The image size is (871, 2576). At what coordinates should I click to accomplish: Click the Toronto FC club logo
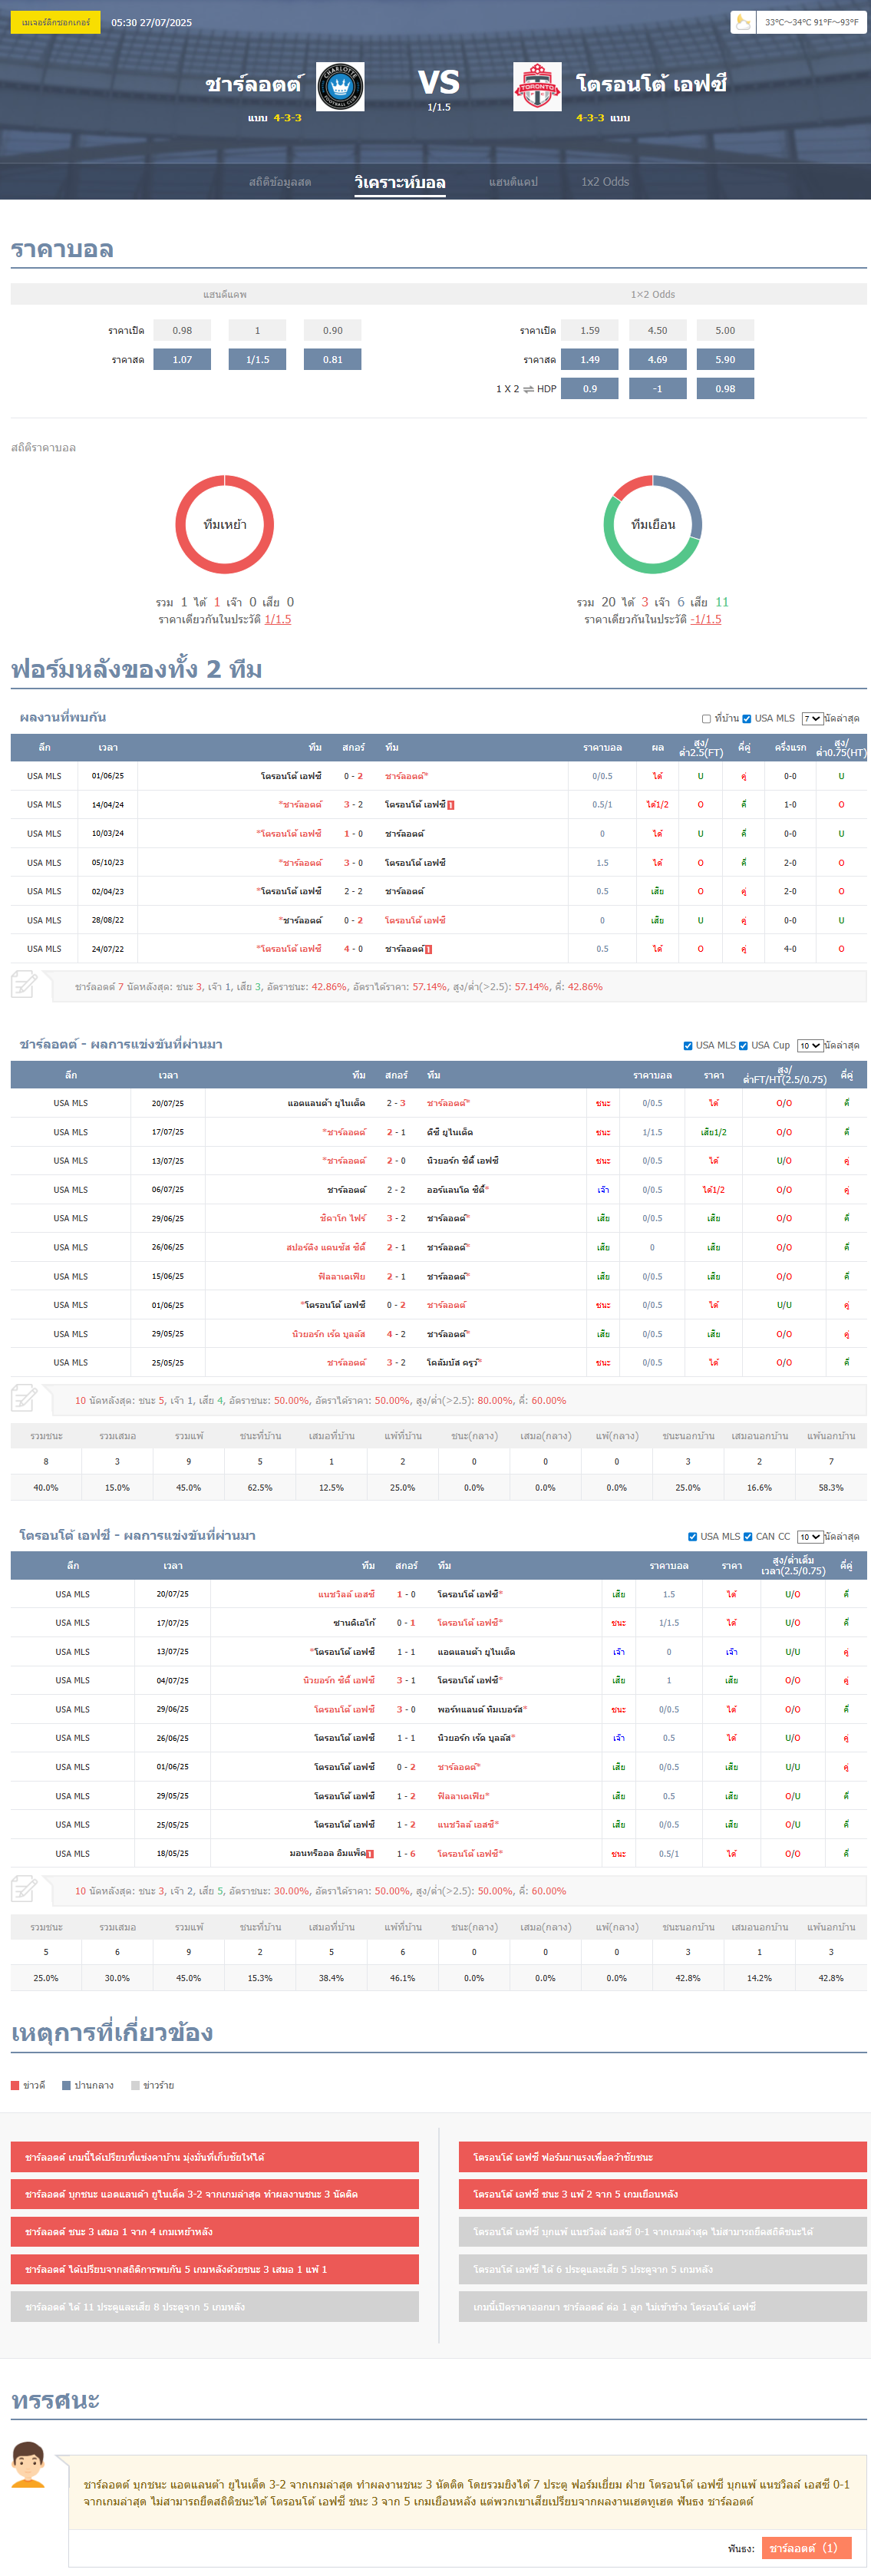pyautogui.click(x=537, y=87)
